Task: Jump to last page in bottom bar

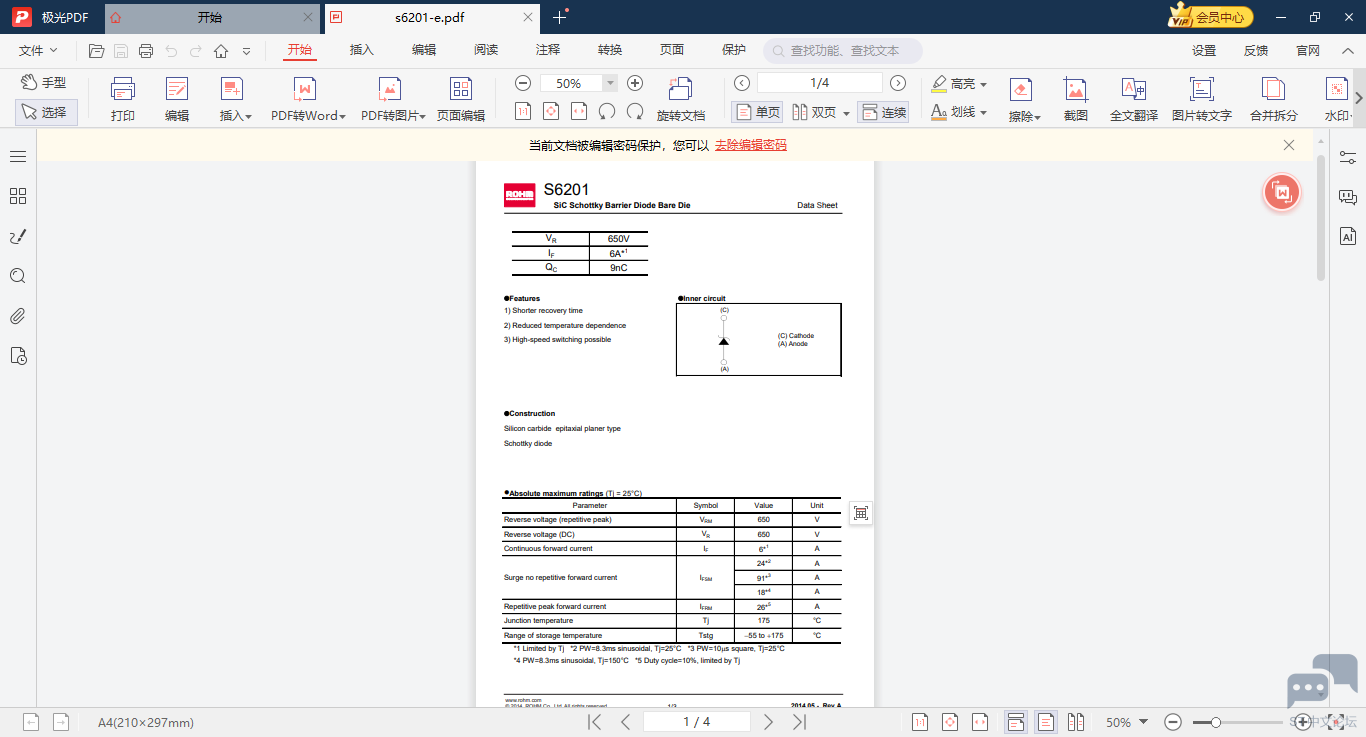Action: (x=799, y=722)
